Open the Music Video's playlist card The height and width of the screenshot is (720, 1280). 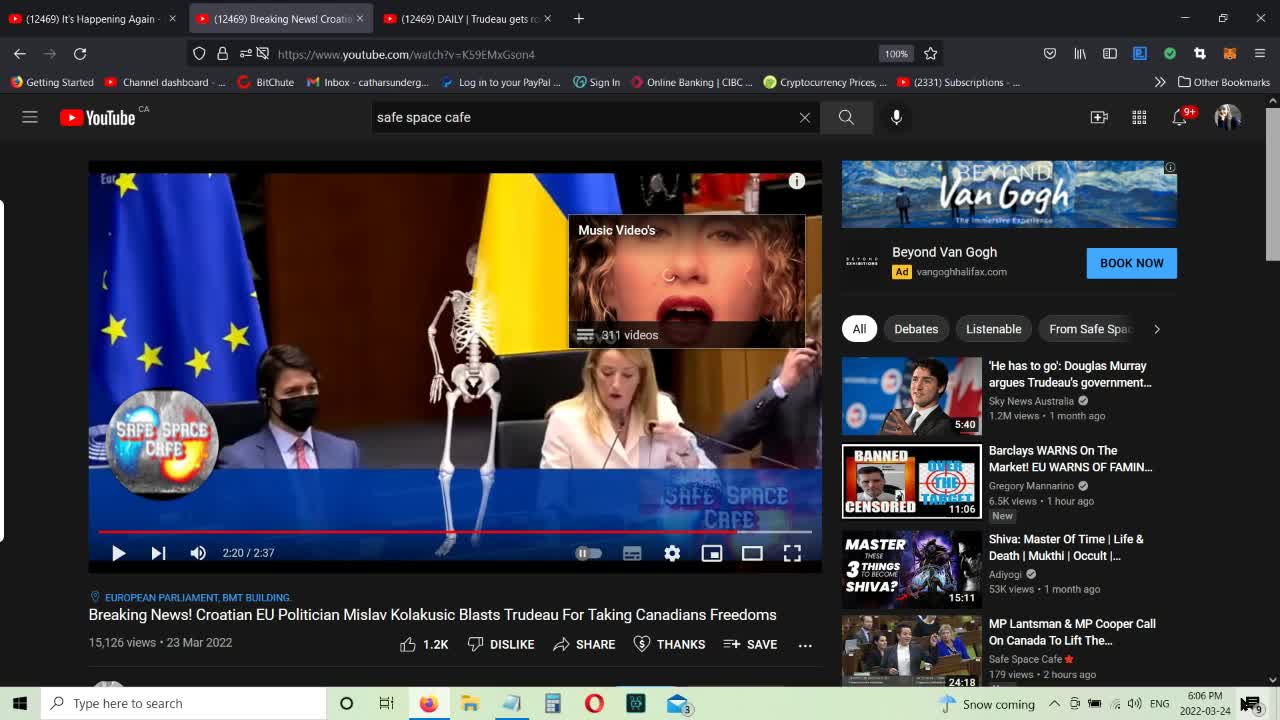[x=686, y=281]
